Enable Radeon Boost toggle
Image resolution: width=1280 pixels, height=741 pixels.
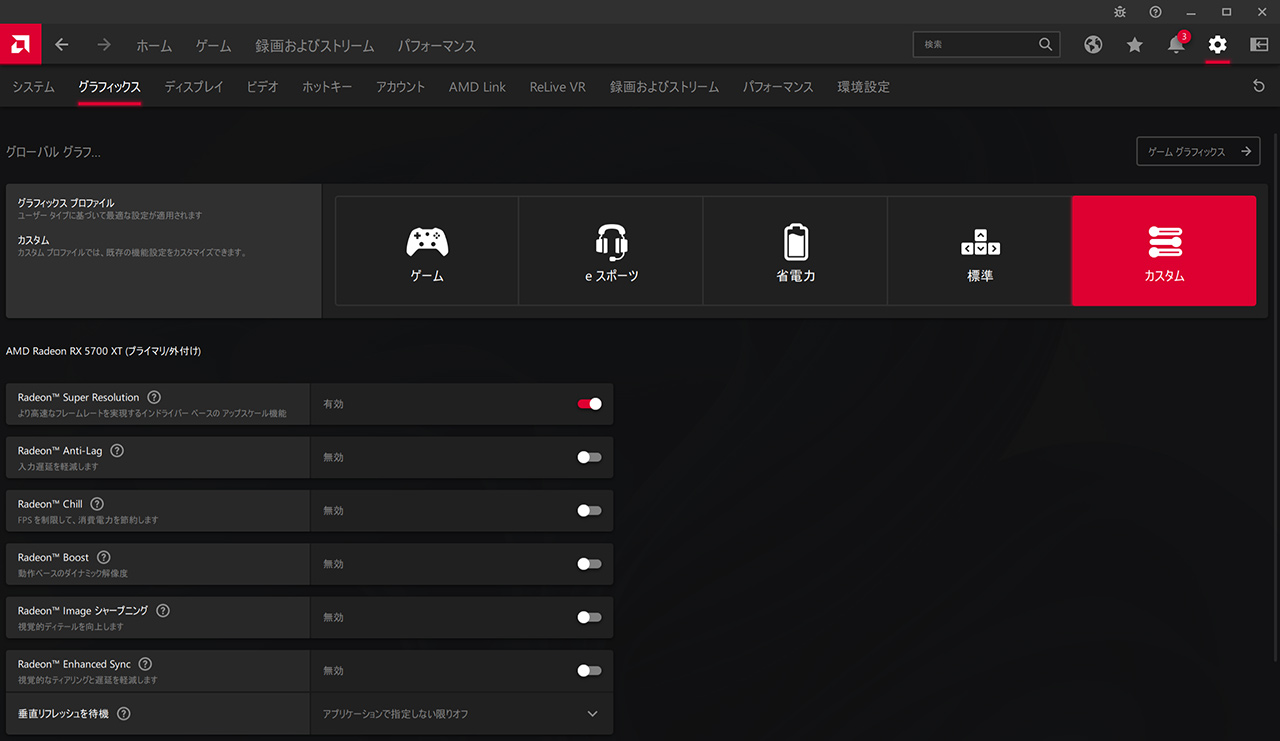pyautogui.click(x=590, y=564)
